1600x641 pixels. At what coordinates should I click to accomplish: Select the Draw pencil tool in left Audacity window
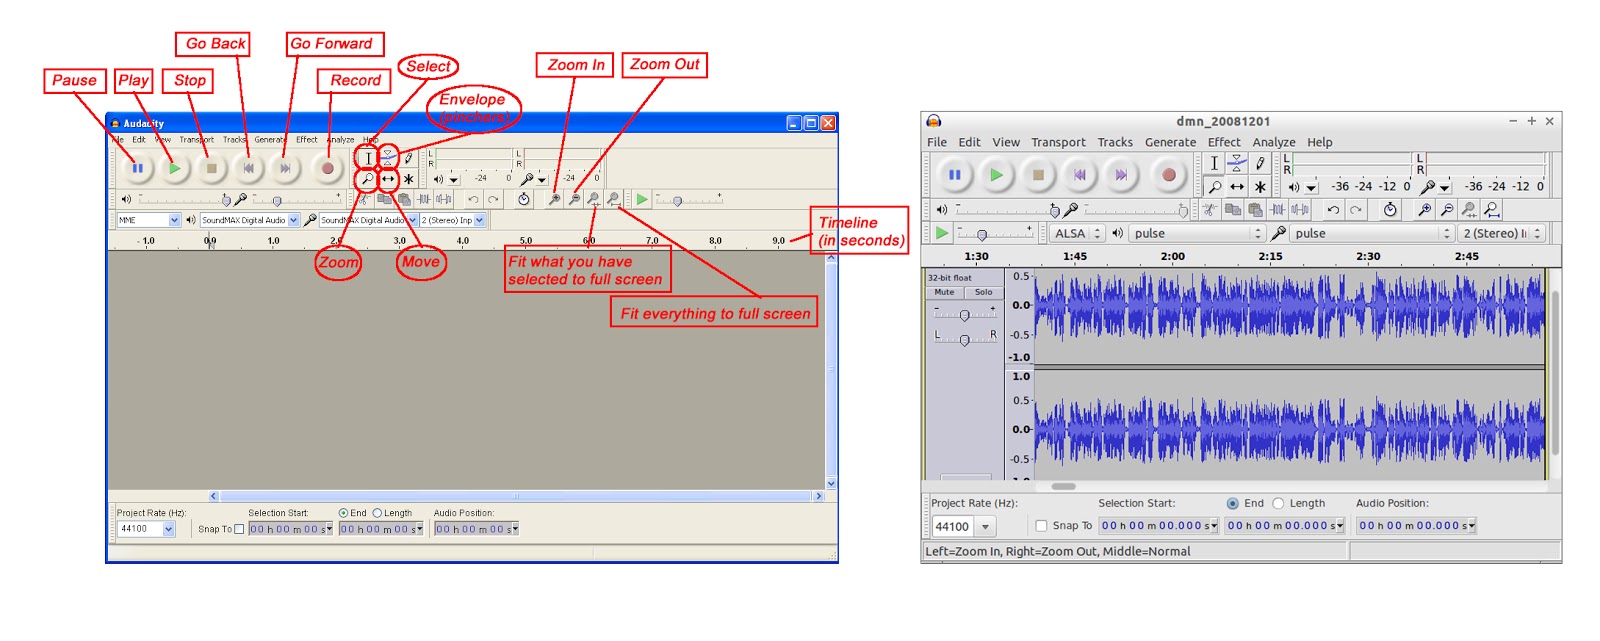[x=408, y=158]
